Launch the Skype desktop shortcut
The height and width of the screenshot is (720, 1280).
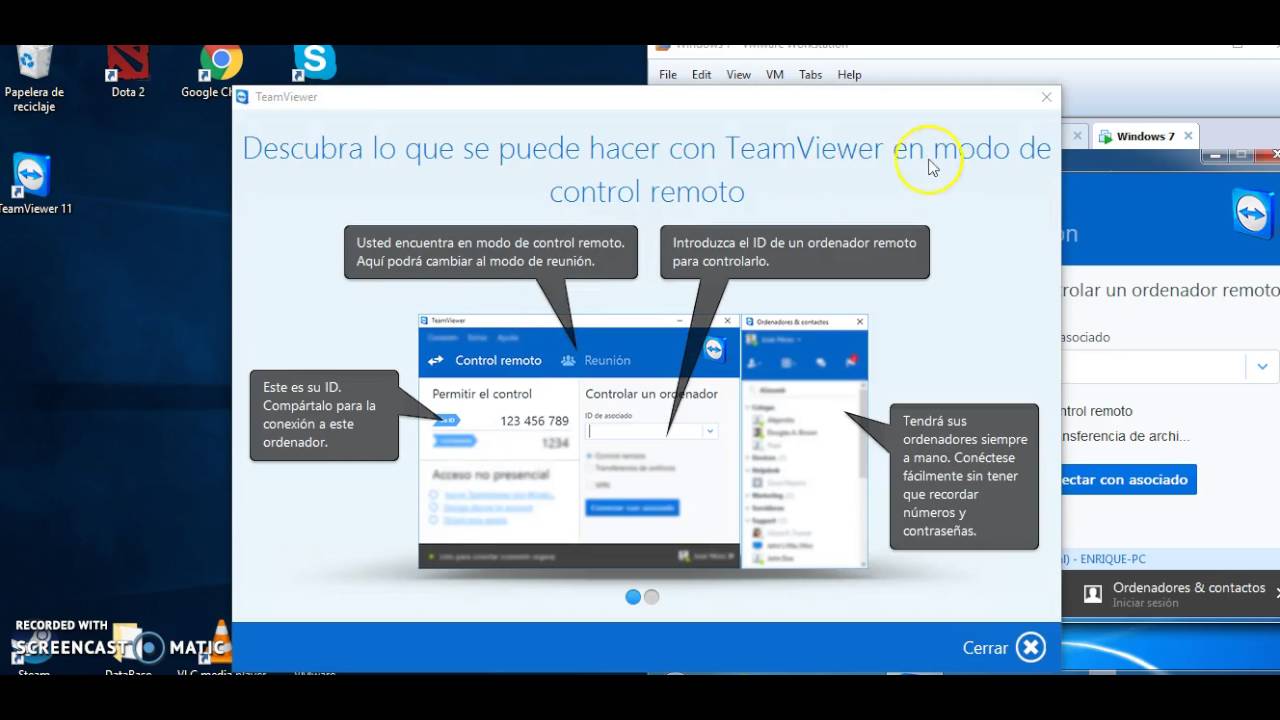coord(314,63)
